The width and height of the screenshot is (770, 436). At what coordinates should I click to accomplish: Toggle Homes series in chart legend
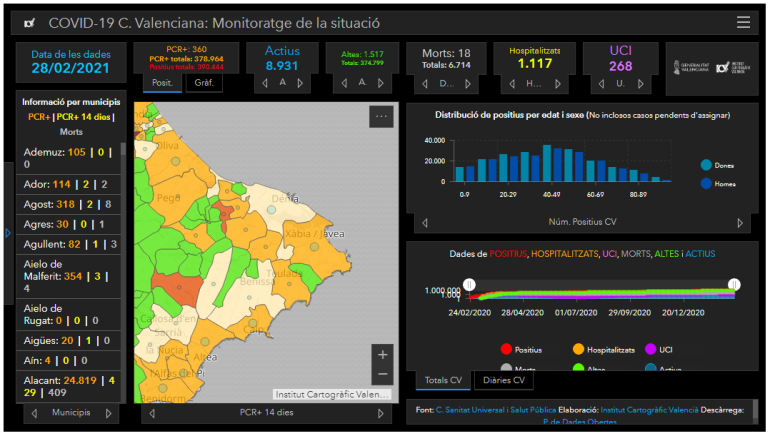(706, 184)
